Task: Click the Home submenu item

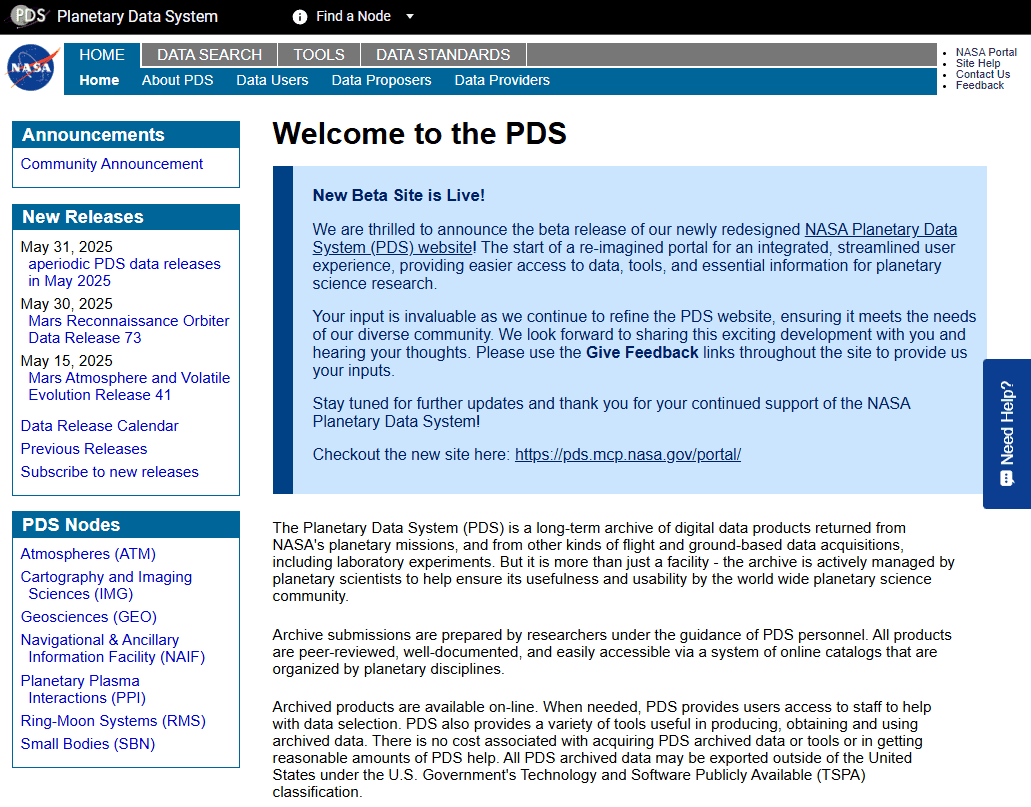Action: tap(99, 80)
